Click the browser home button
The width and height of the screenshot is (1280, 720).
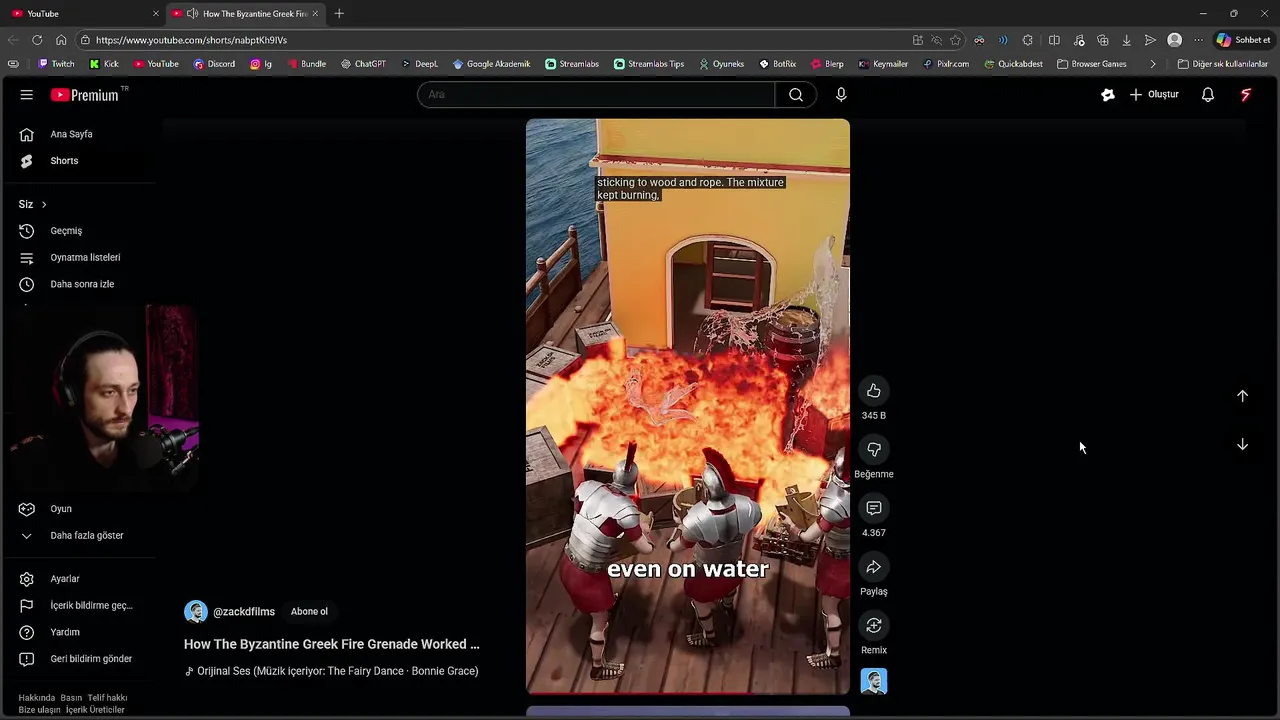(61, 40)
